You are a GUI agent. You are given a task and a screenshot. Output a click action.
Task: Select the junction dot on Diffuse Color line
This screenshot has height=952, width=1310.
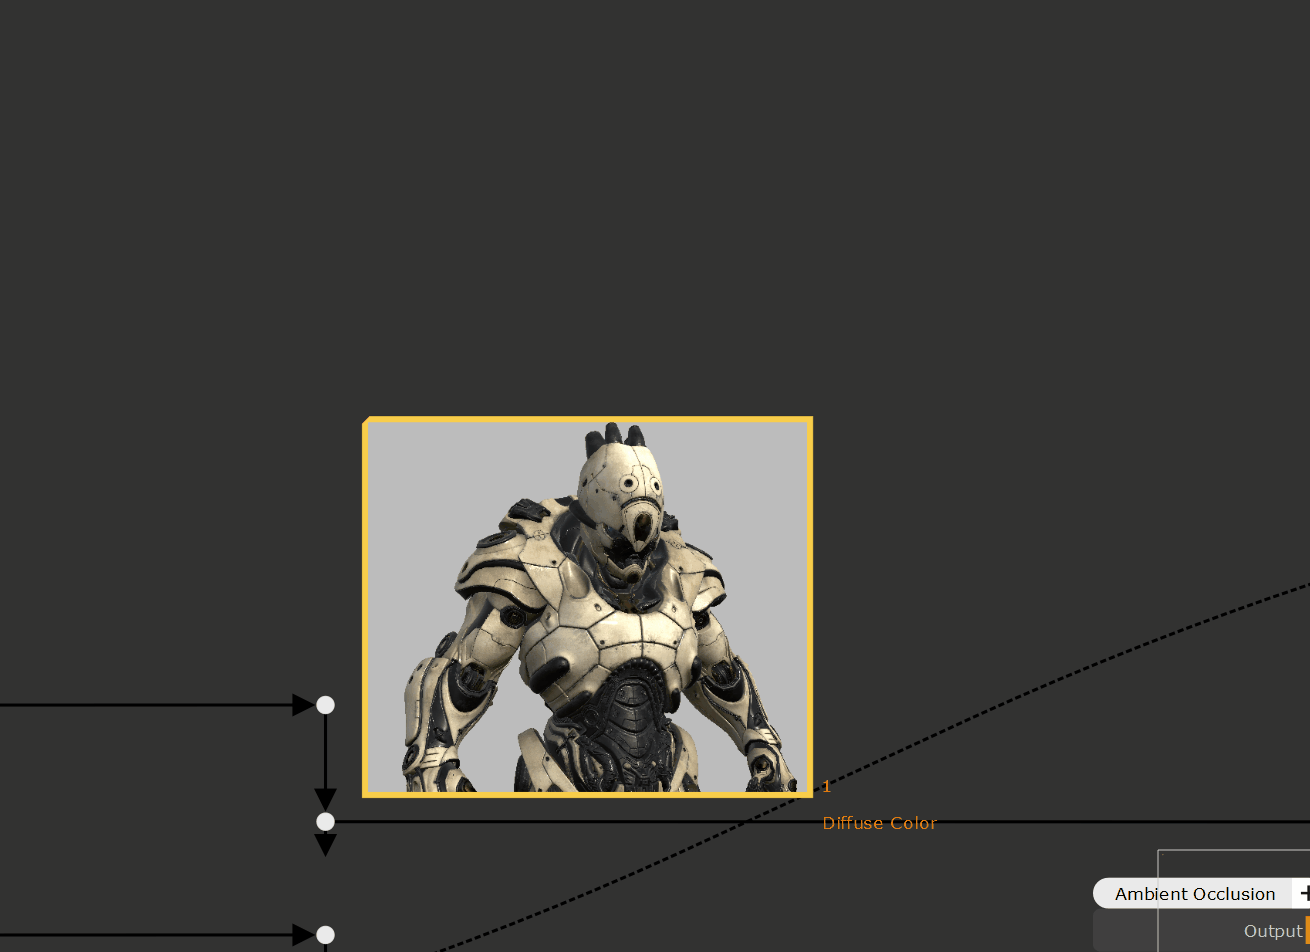pyautogui.click(x=325, y=822)
